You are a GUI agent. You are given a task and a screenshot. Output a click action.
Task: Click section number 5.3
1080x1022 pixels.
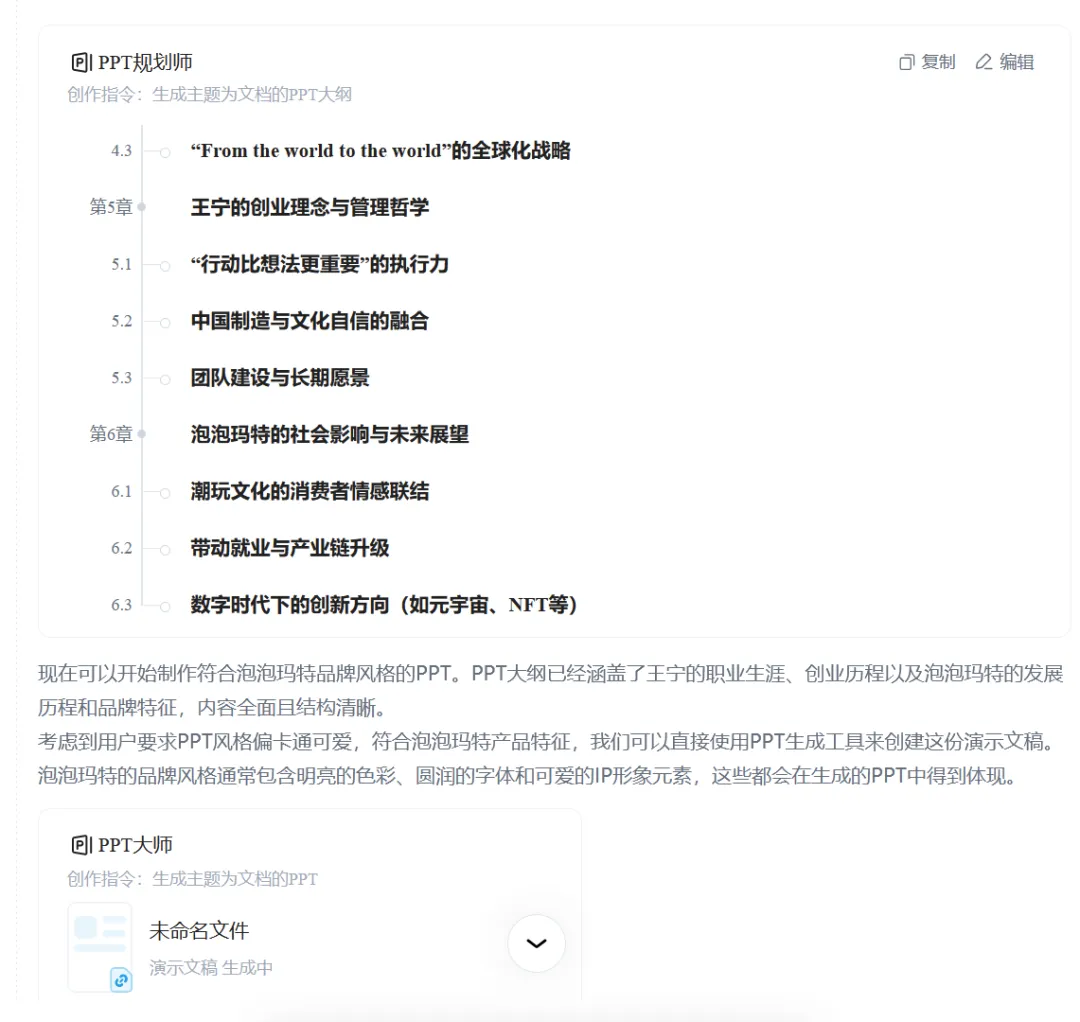[x=121, y=378]
